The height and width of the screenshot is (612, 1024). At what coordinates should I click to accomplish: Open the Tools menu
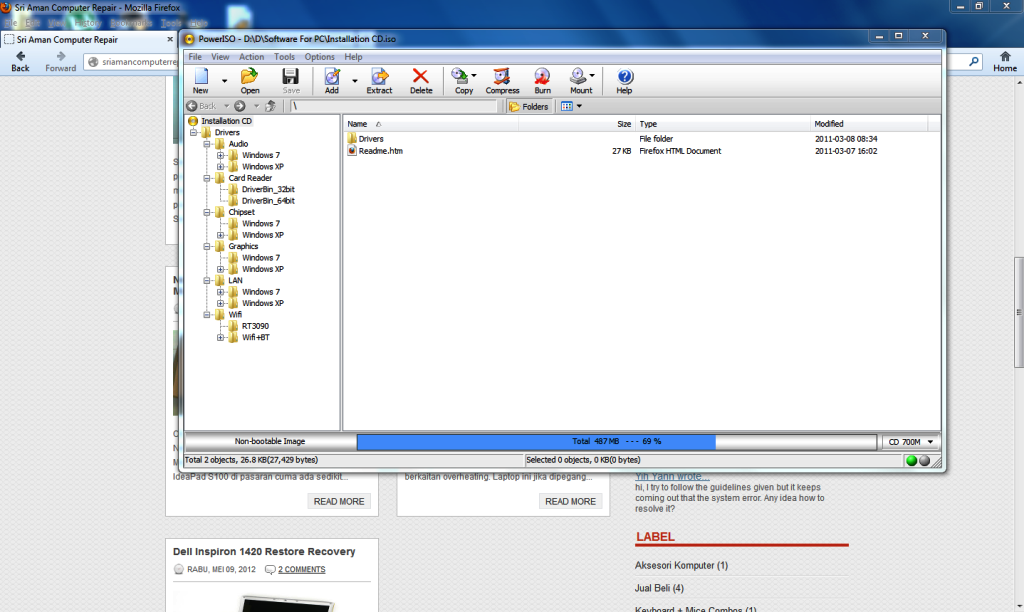(284, 57)
